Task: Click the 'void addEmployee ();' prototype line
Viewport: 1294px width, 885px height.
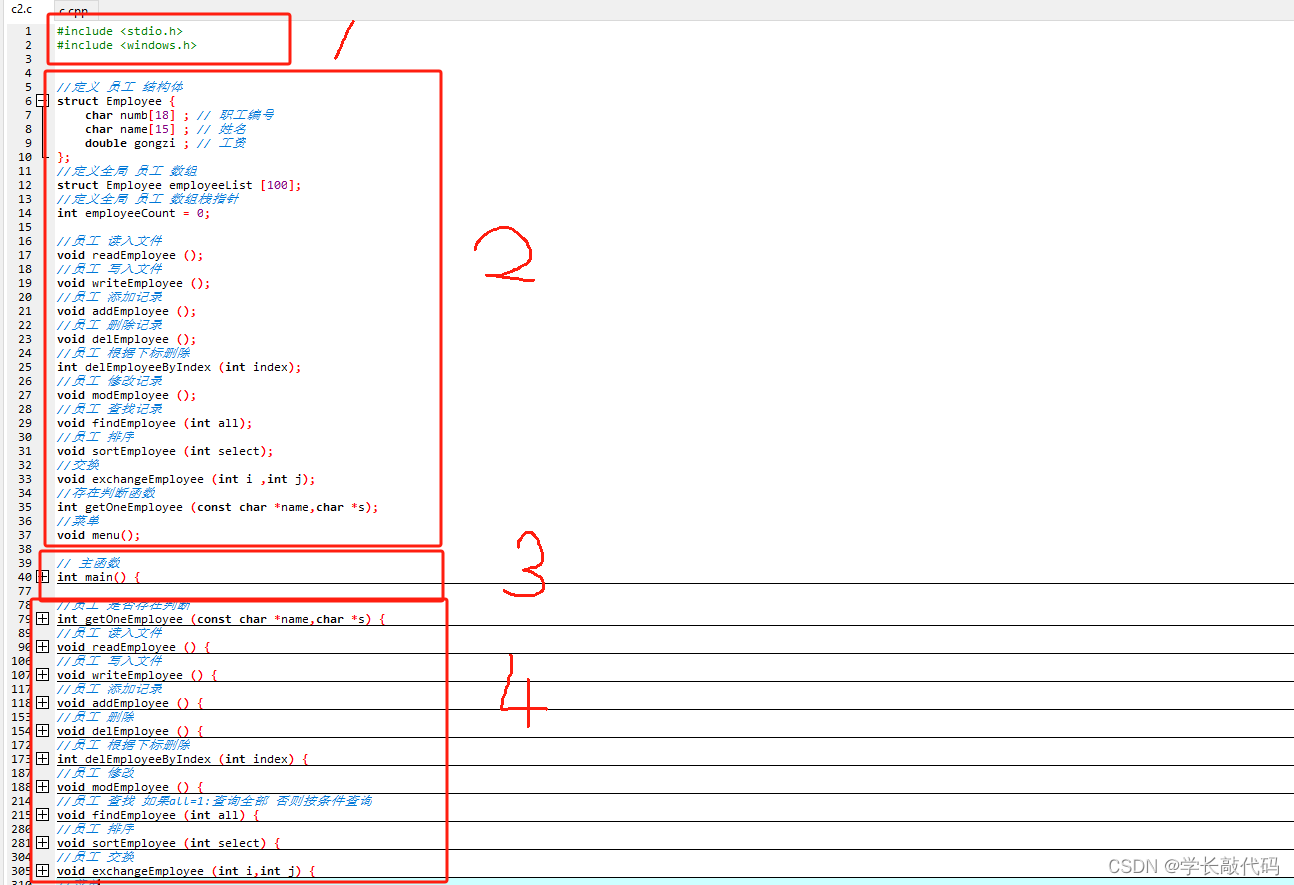Action: click(x=127, y=311)
